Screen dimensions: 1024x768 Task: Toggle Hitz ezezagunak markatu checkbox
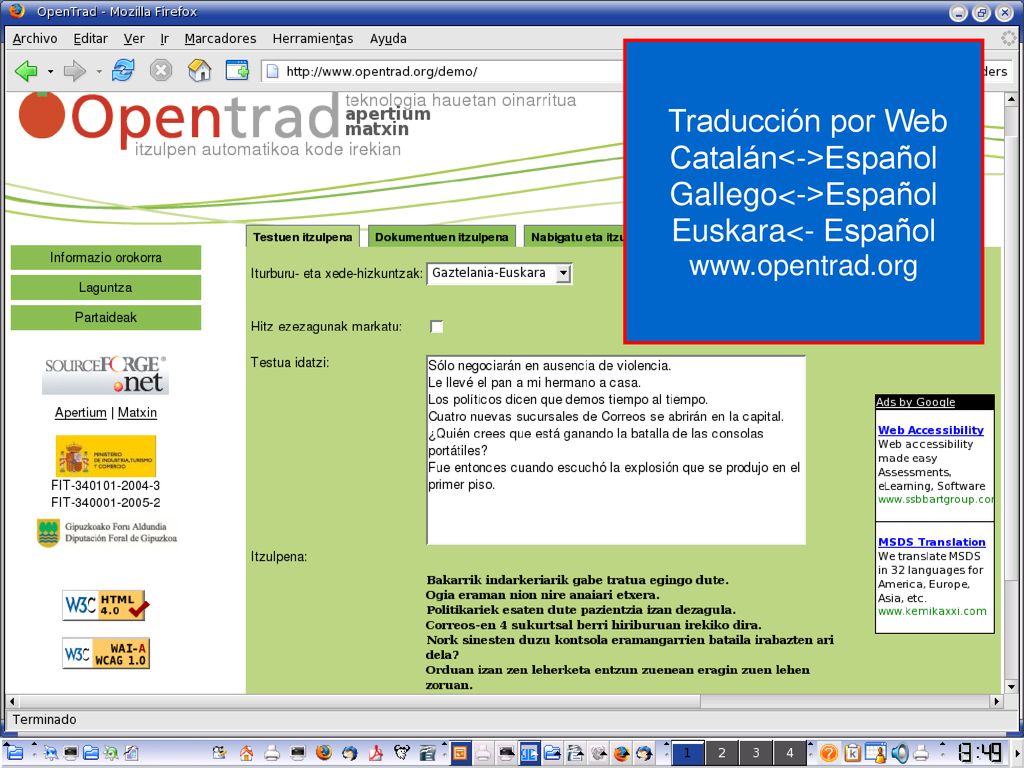point(437,327)
